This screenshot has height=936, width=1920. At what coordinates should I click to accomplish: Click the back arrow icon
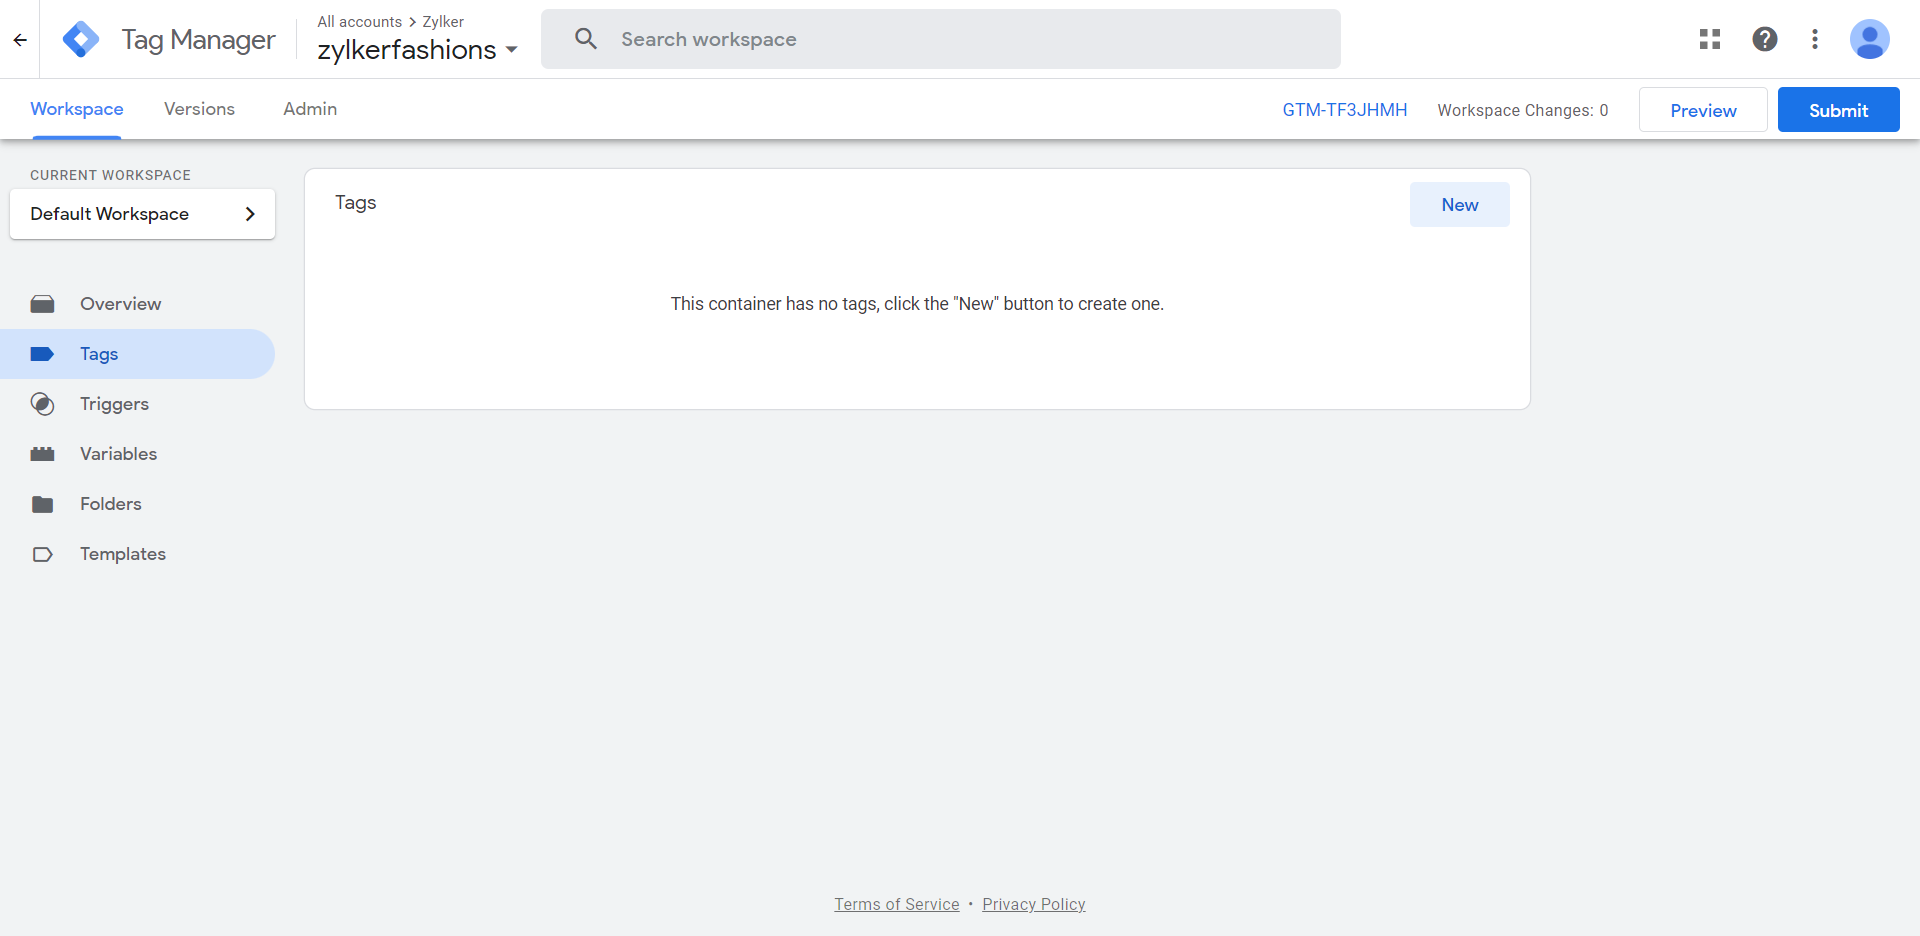click(x=20, y=40)
